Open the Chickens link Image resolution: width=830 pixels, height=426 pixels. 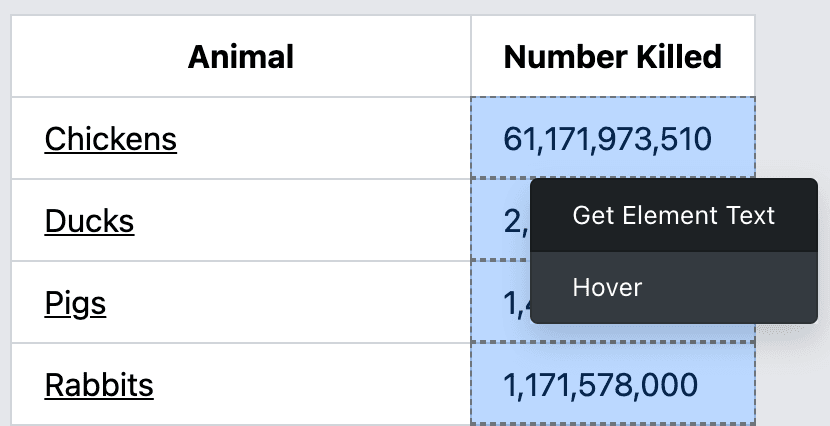(x=110, y=139)
